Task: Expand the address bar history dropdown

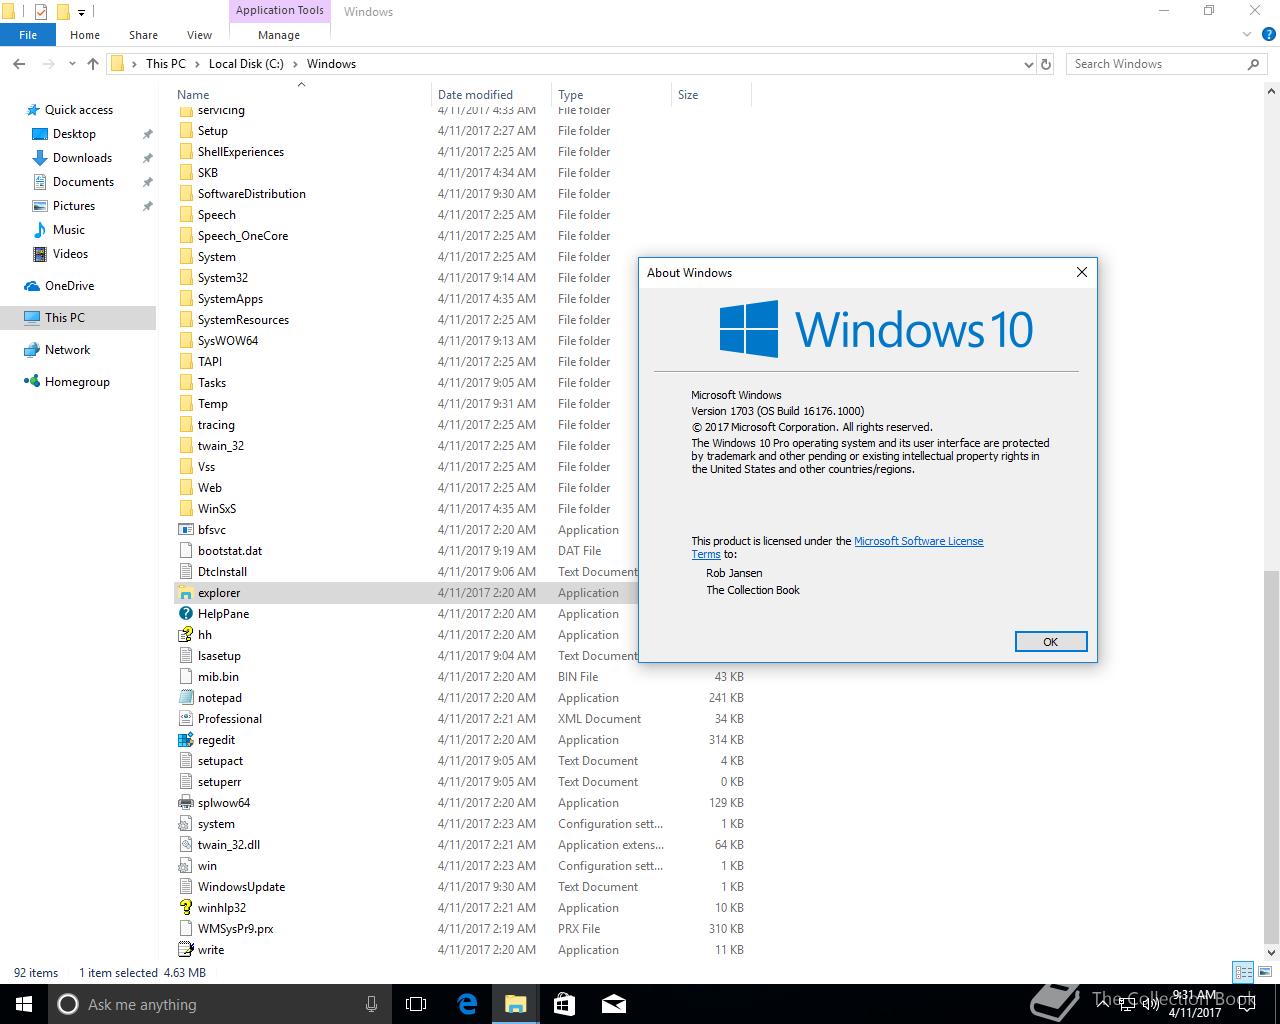Action: click(x=1029, y=64)
